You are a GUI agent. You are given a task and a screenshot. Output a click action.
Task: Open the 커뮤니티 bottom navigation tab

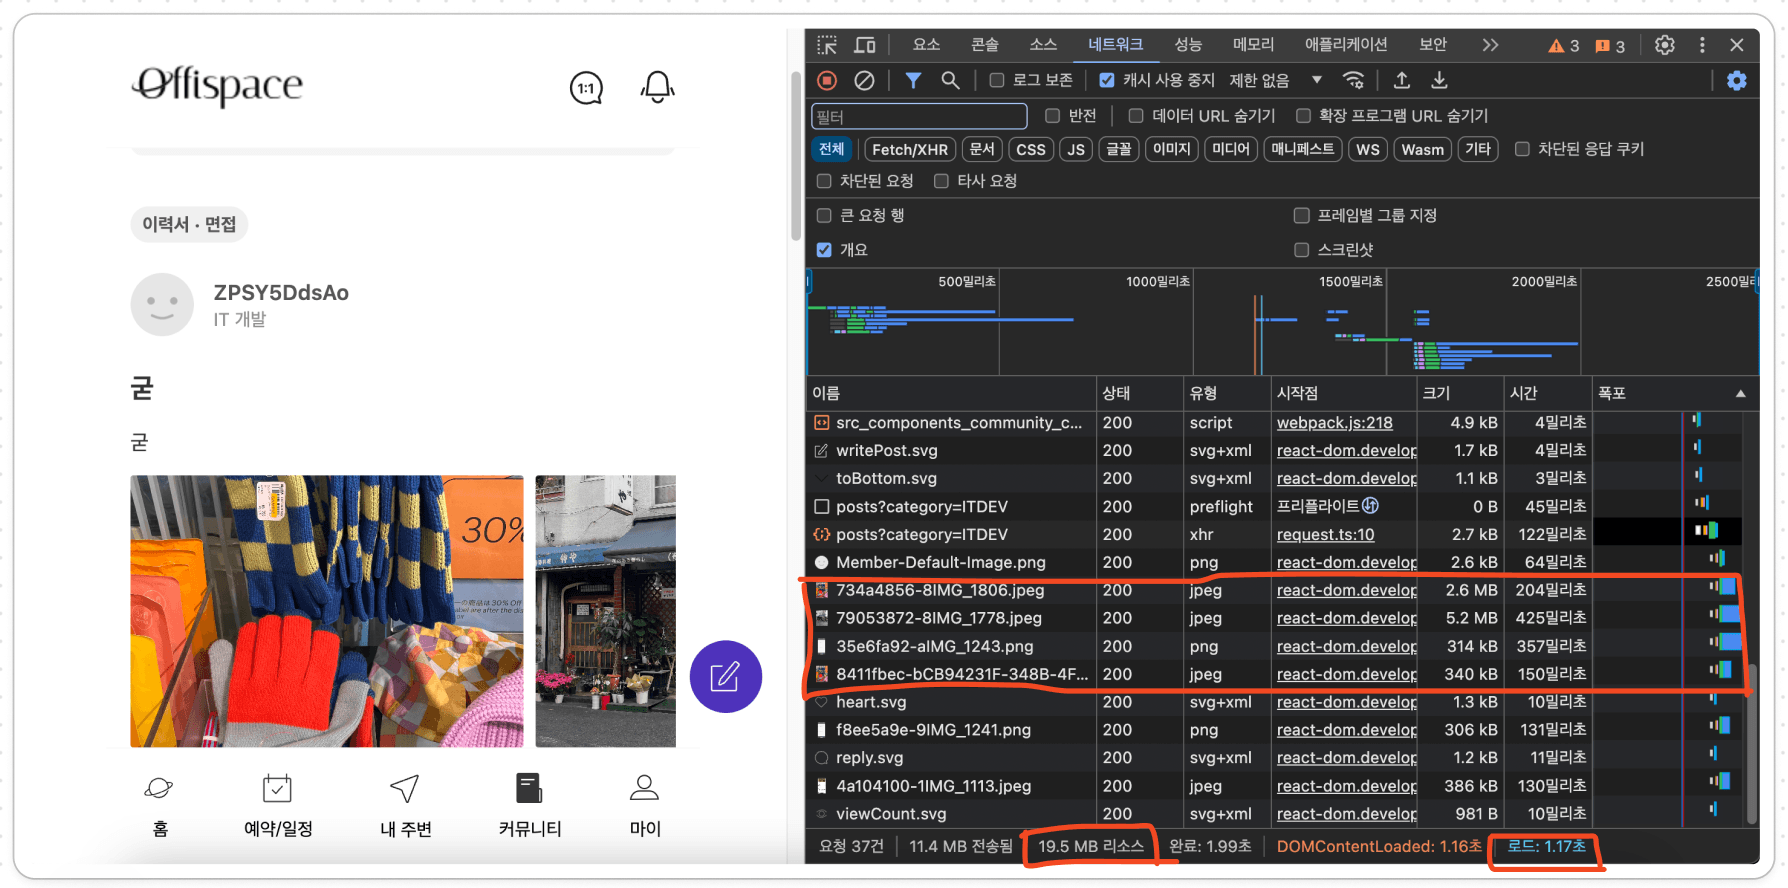point(530,805)
